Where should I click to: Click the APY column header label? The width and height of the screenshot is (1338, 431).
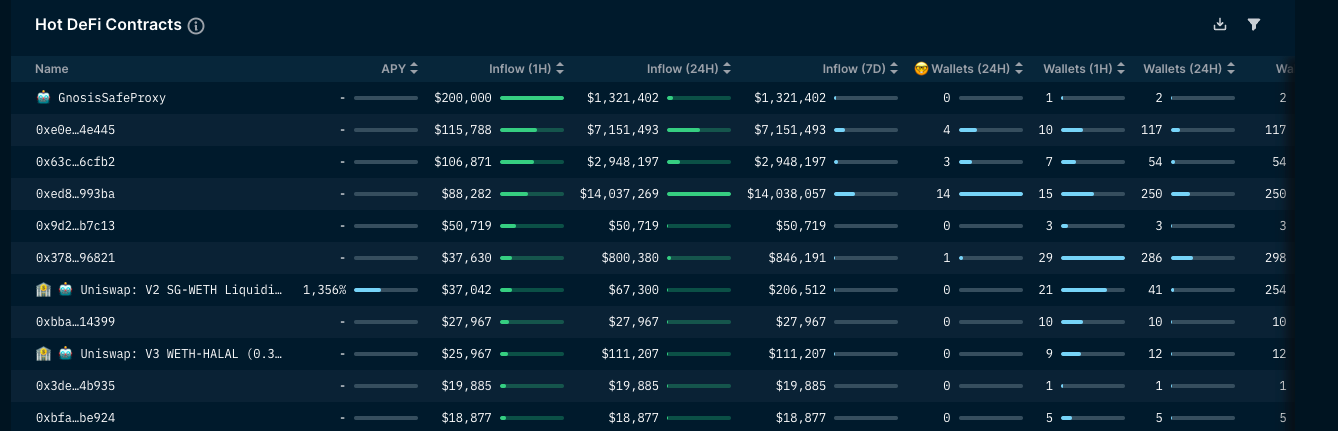[x=393, y=69]
